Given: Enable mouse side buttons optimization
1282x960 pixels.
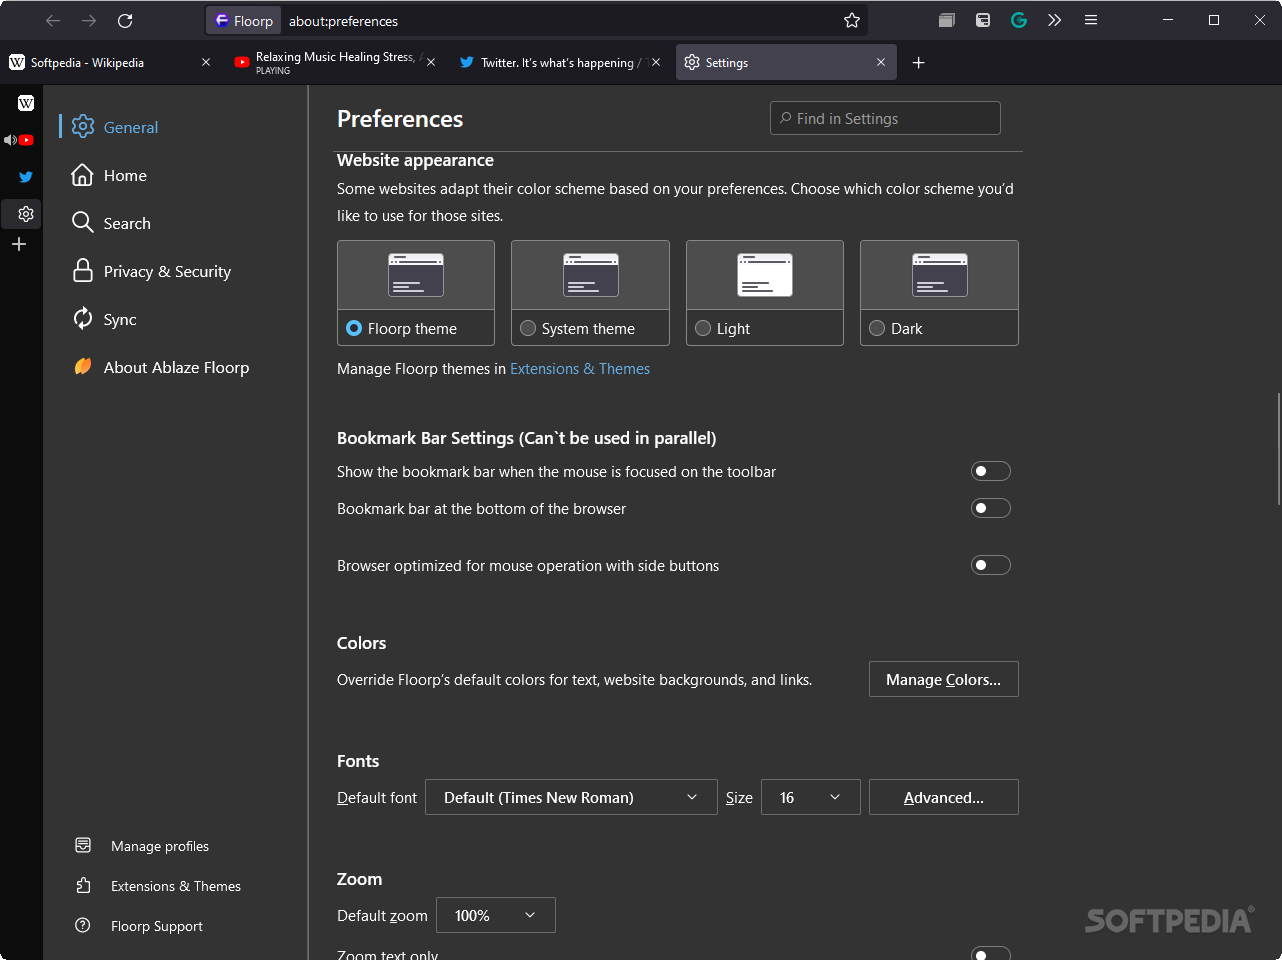Looking at the screenshot, I should point(991,565).
